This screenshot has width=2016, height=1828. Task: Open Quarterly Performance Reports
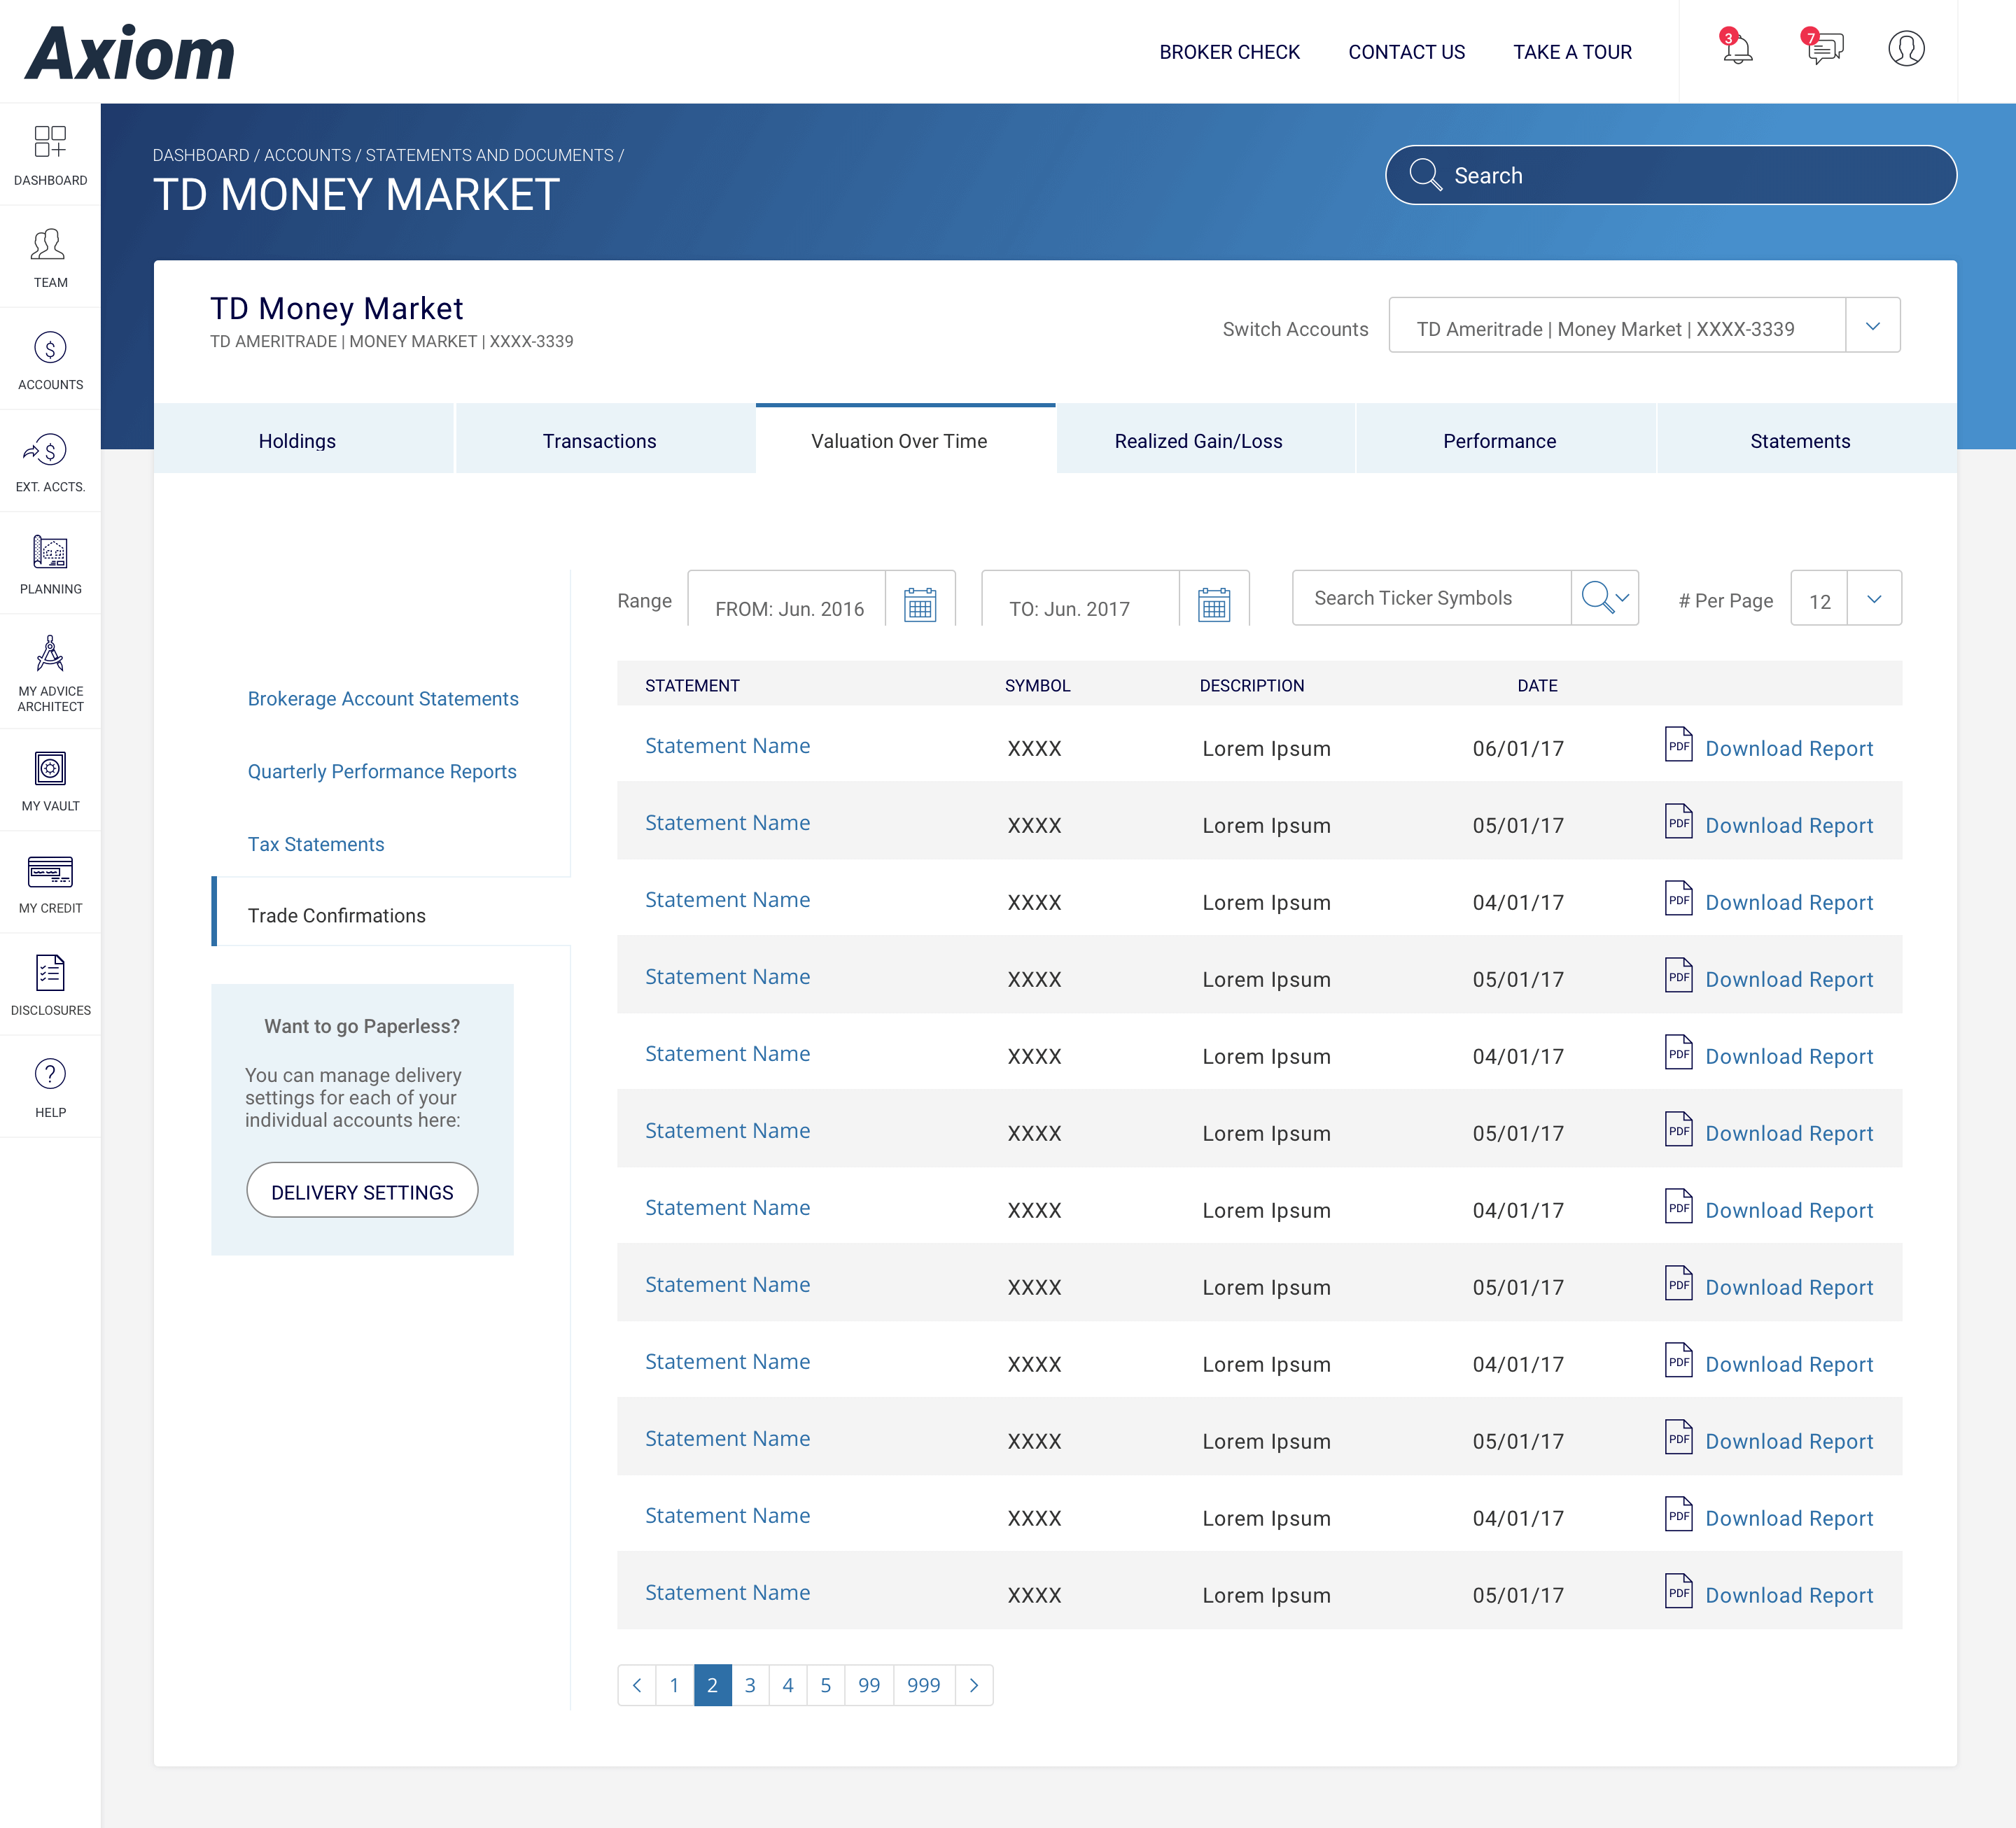[x=382, y=771]
